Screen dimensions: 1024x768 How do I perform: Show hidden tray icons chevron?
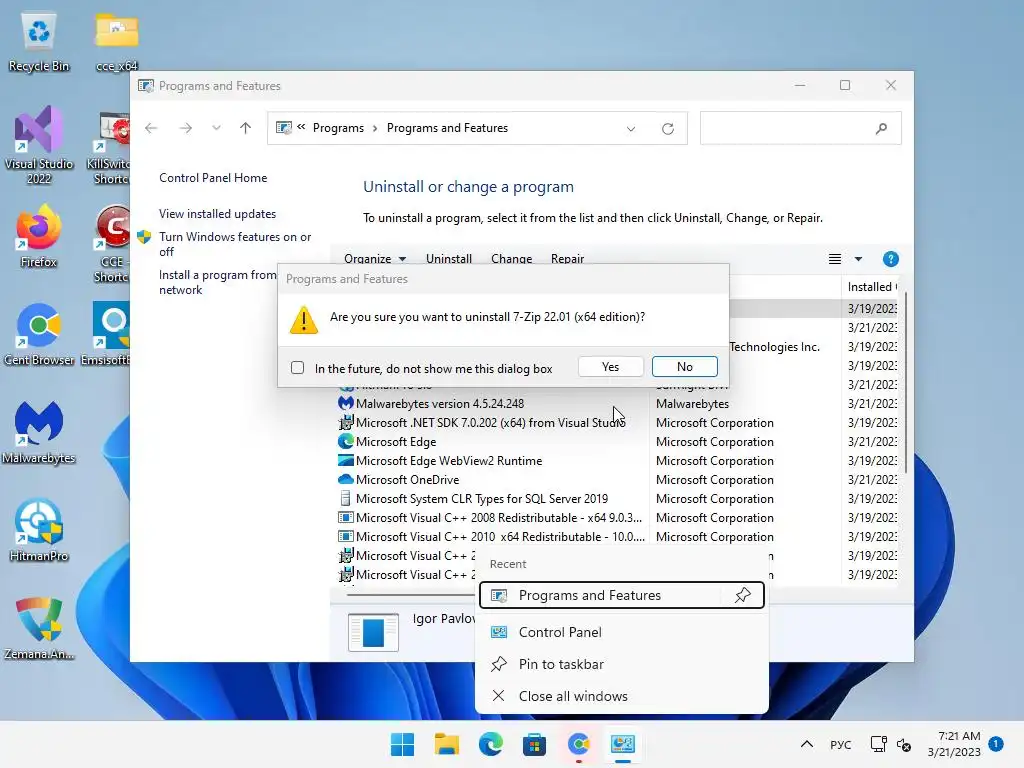[x=807, y=744]
